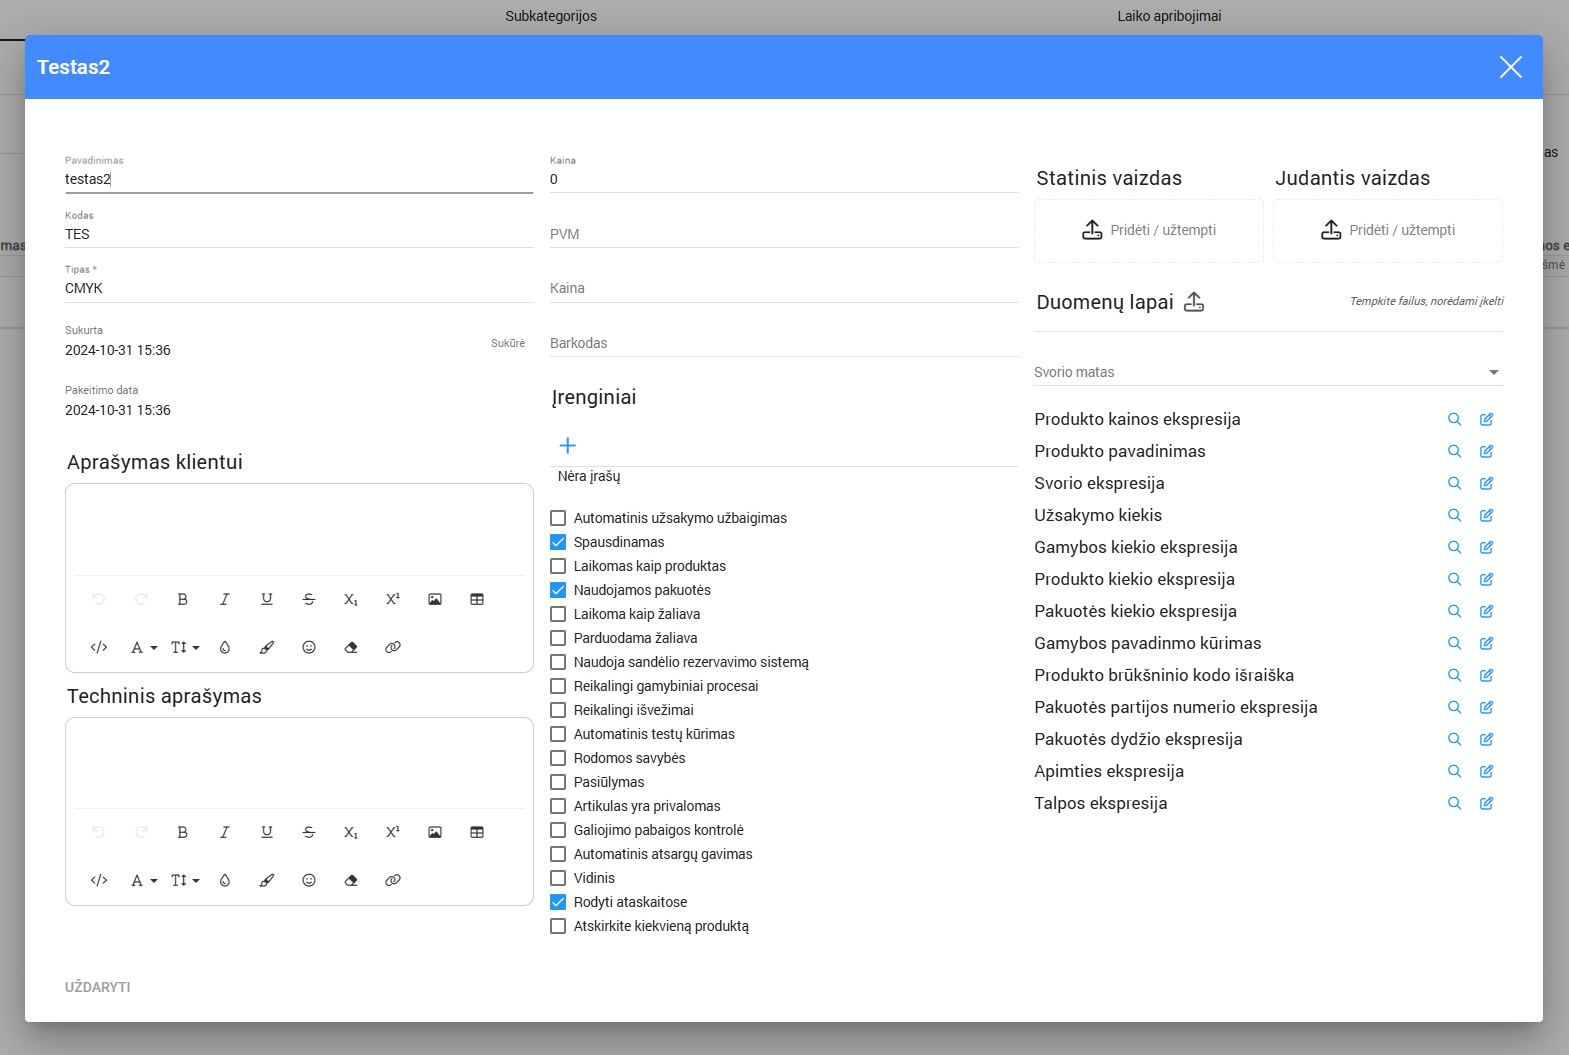Viewport: 1569px width, 1055px height.
Task: Open emoji picker in Techninis aprašymas editor
Action: [309, 880]
